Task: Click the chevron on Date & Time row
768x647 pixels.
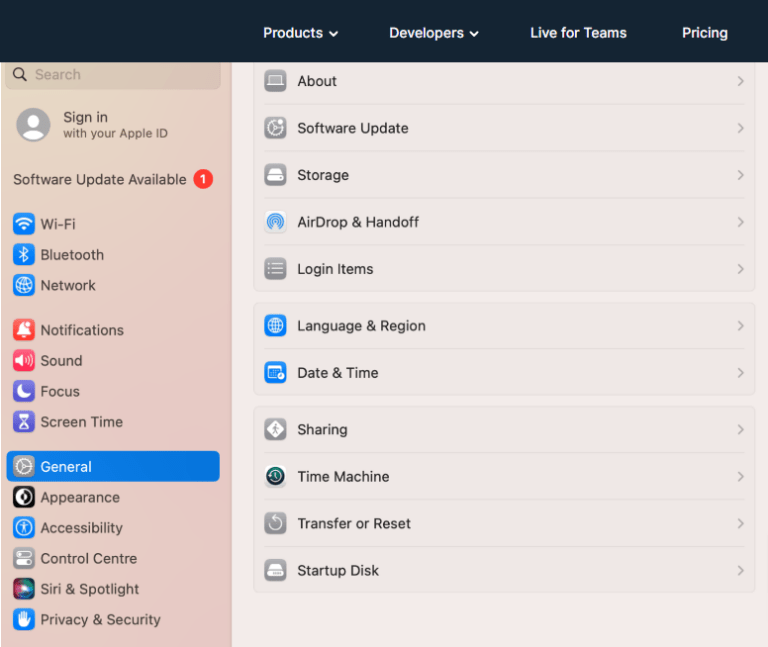Action: click(x=741, y=373)
